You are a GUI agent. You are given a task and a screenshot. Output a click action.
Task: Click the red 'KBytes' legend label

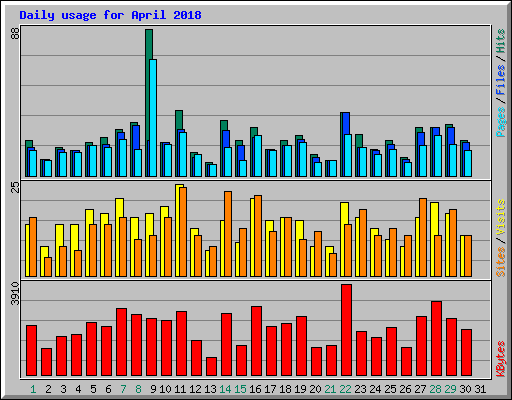pyautogui.click(x=501, y=359)
